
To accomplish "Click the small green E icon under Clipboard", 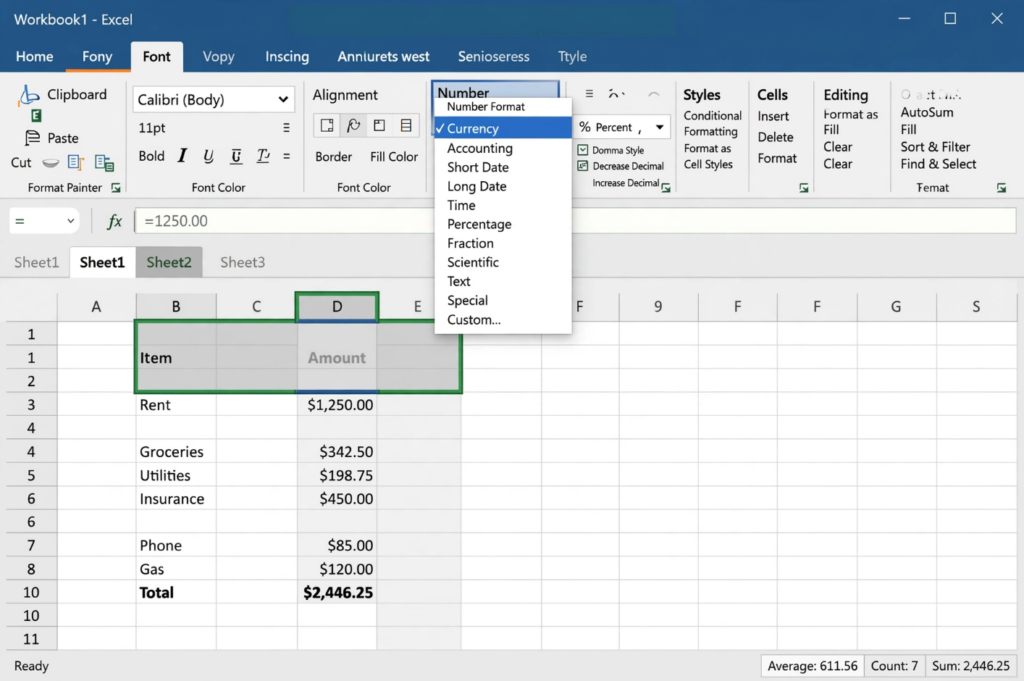I will (x=37, y=116).
